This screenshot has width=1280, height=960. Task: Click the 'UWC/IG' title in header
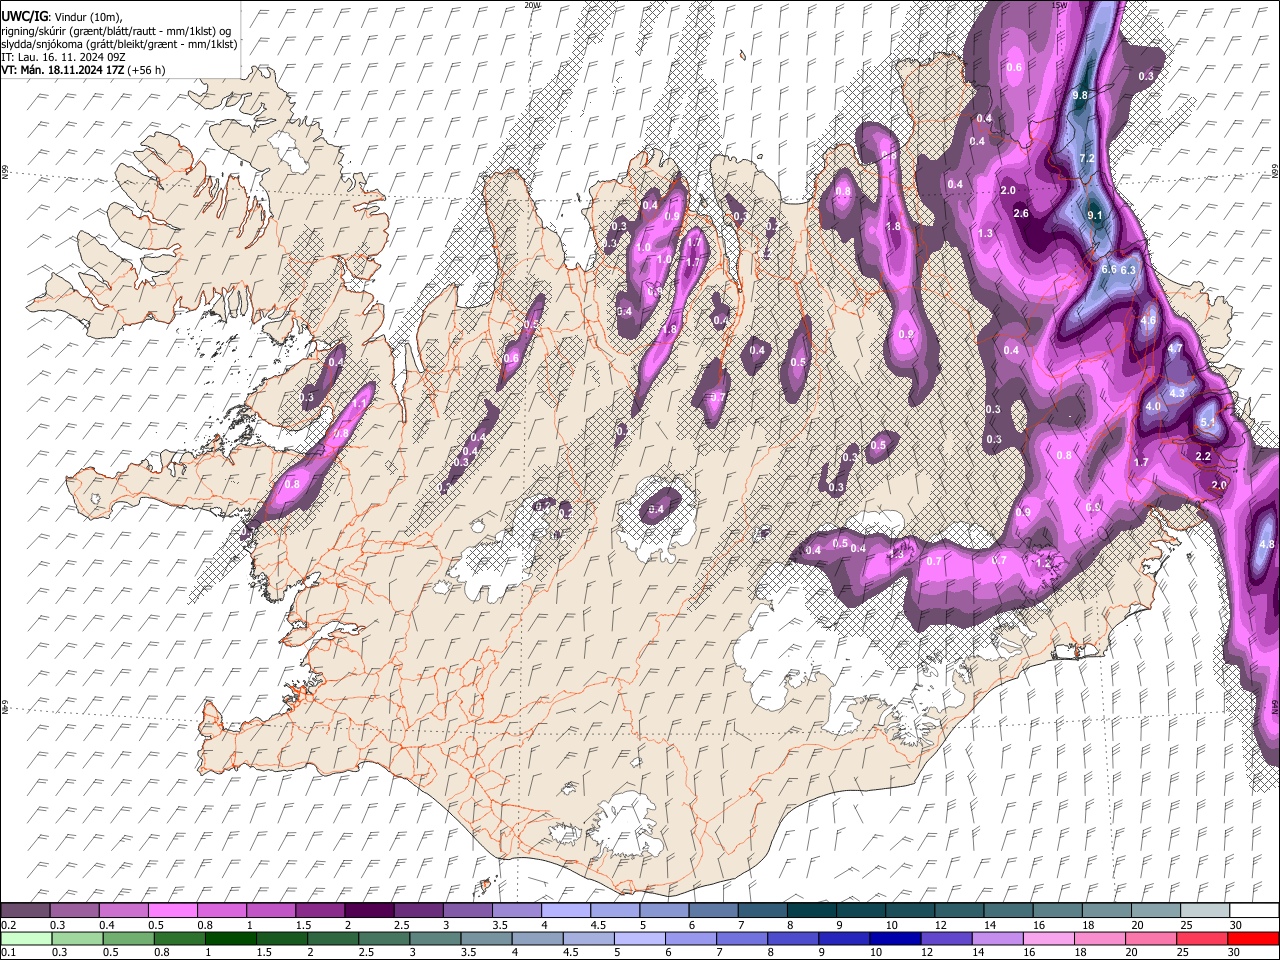pos(23,16)
